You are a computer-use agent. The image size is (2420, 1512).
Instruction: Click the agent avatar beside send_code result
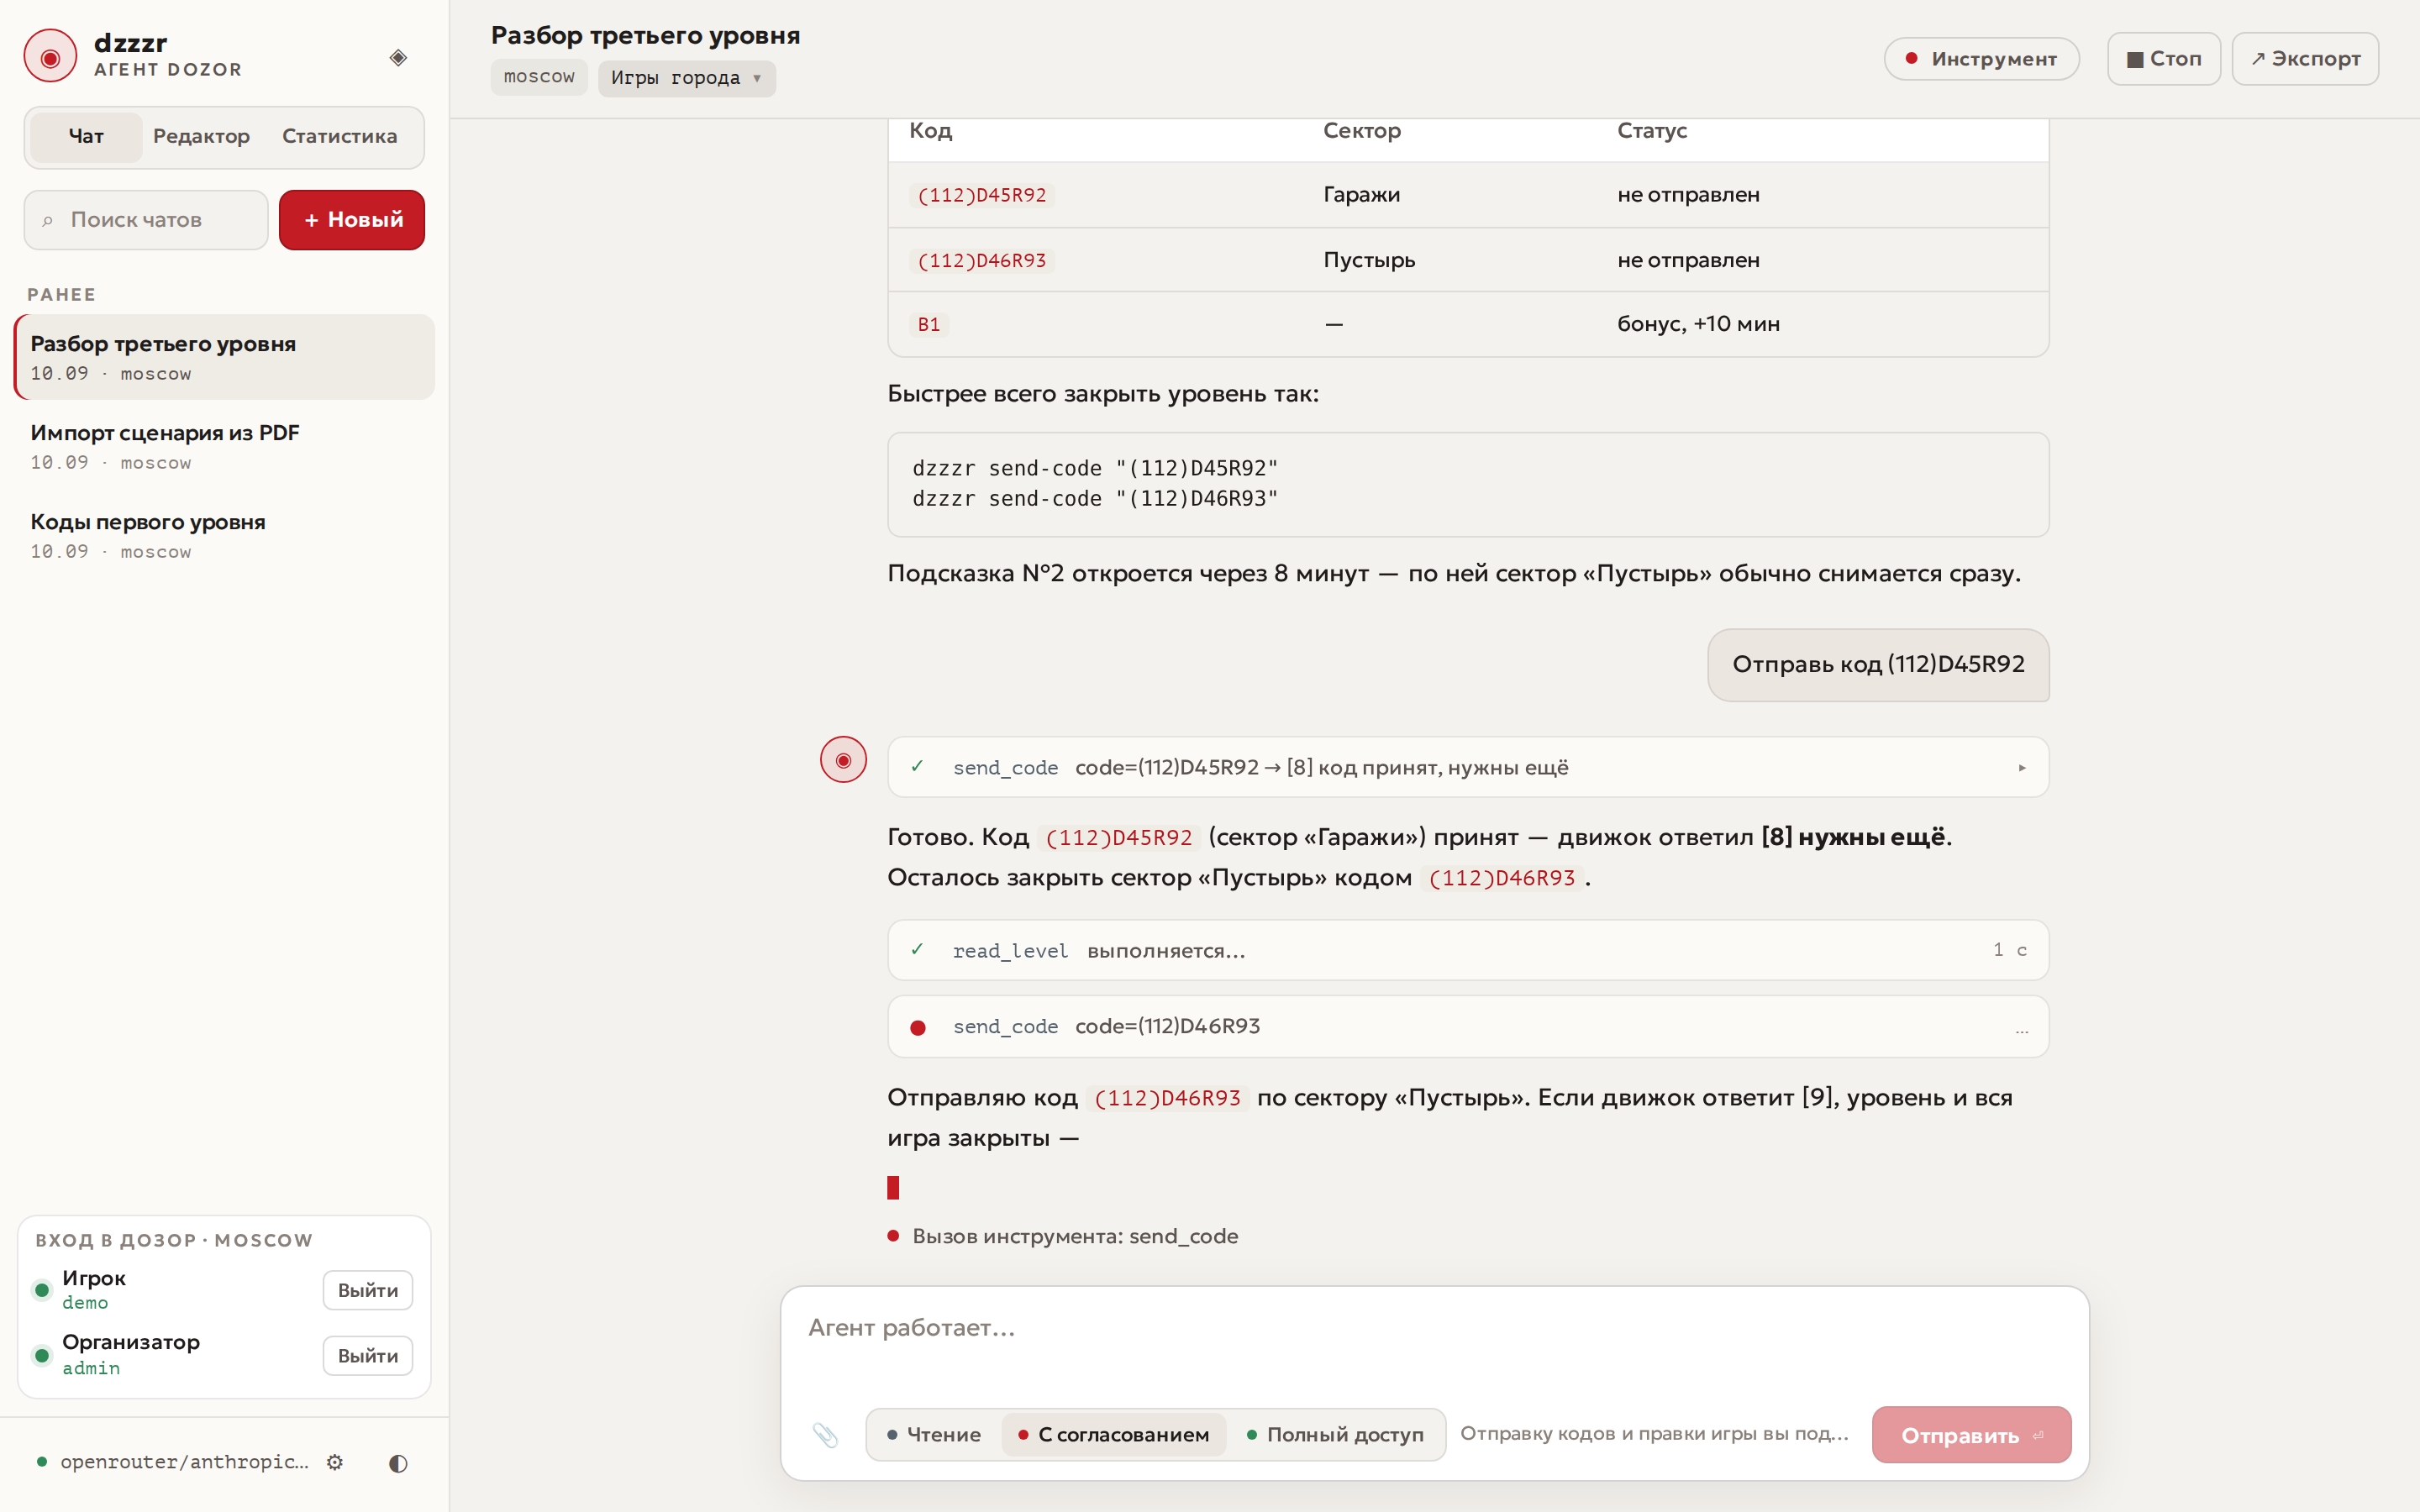(x=843, y=760)
